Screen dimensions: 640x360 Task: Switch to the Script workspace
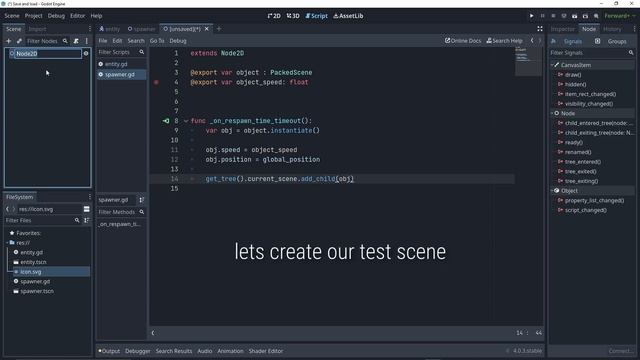(x=316, y=16)
